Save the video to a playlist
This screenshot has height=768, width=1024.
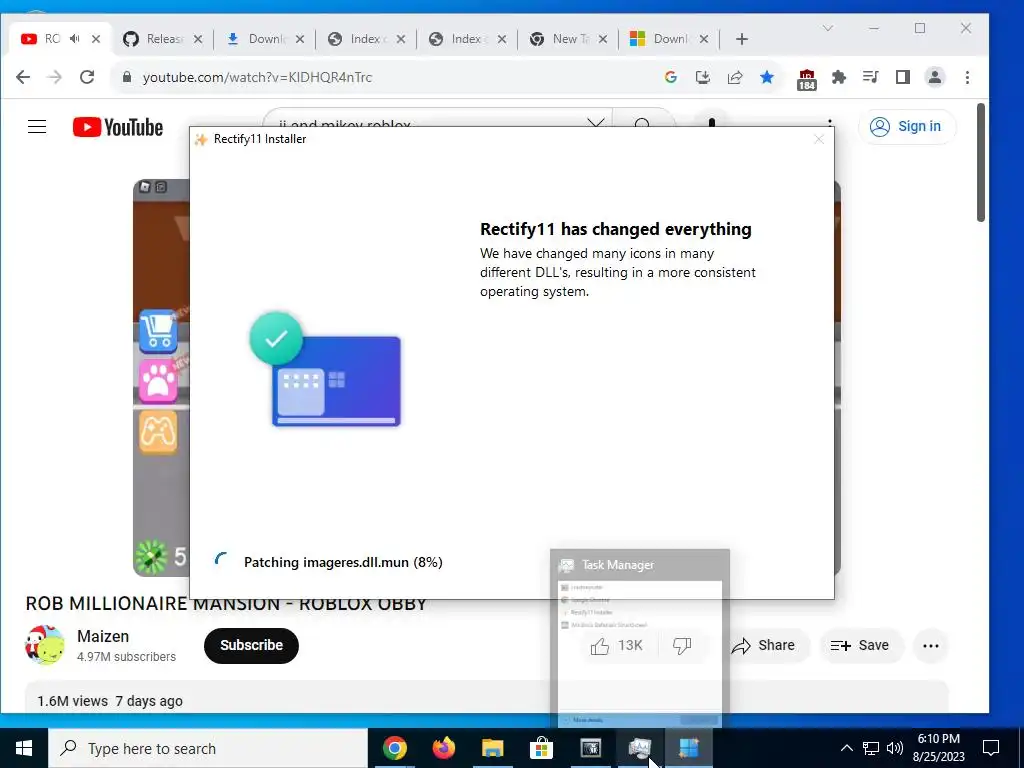(860, 645)
